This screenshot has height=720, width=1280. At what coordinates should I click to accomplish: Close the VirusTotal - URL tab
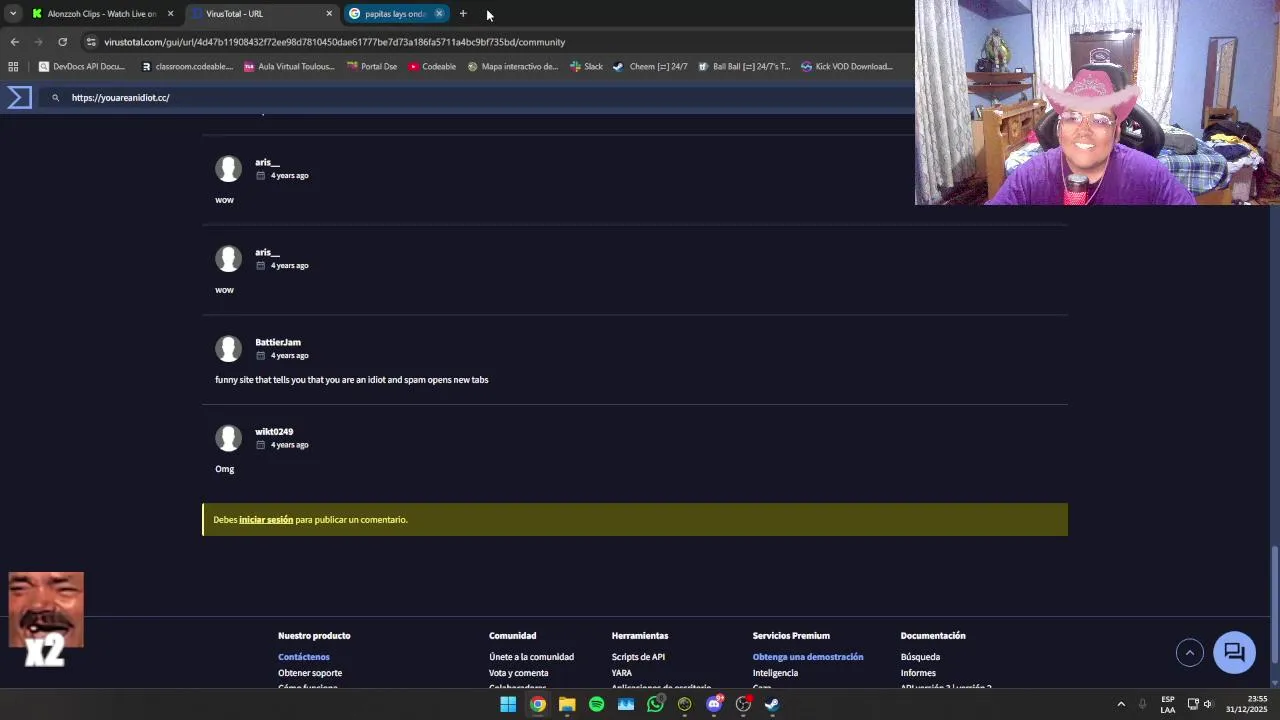pyautogui.click(x=329, y=14)
